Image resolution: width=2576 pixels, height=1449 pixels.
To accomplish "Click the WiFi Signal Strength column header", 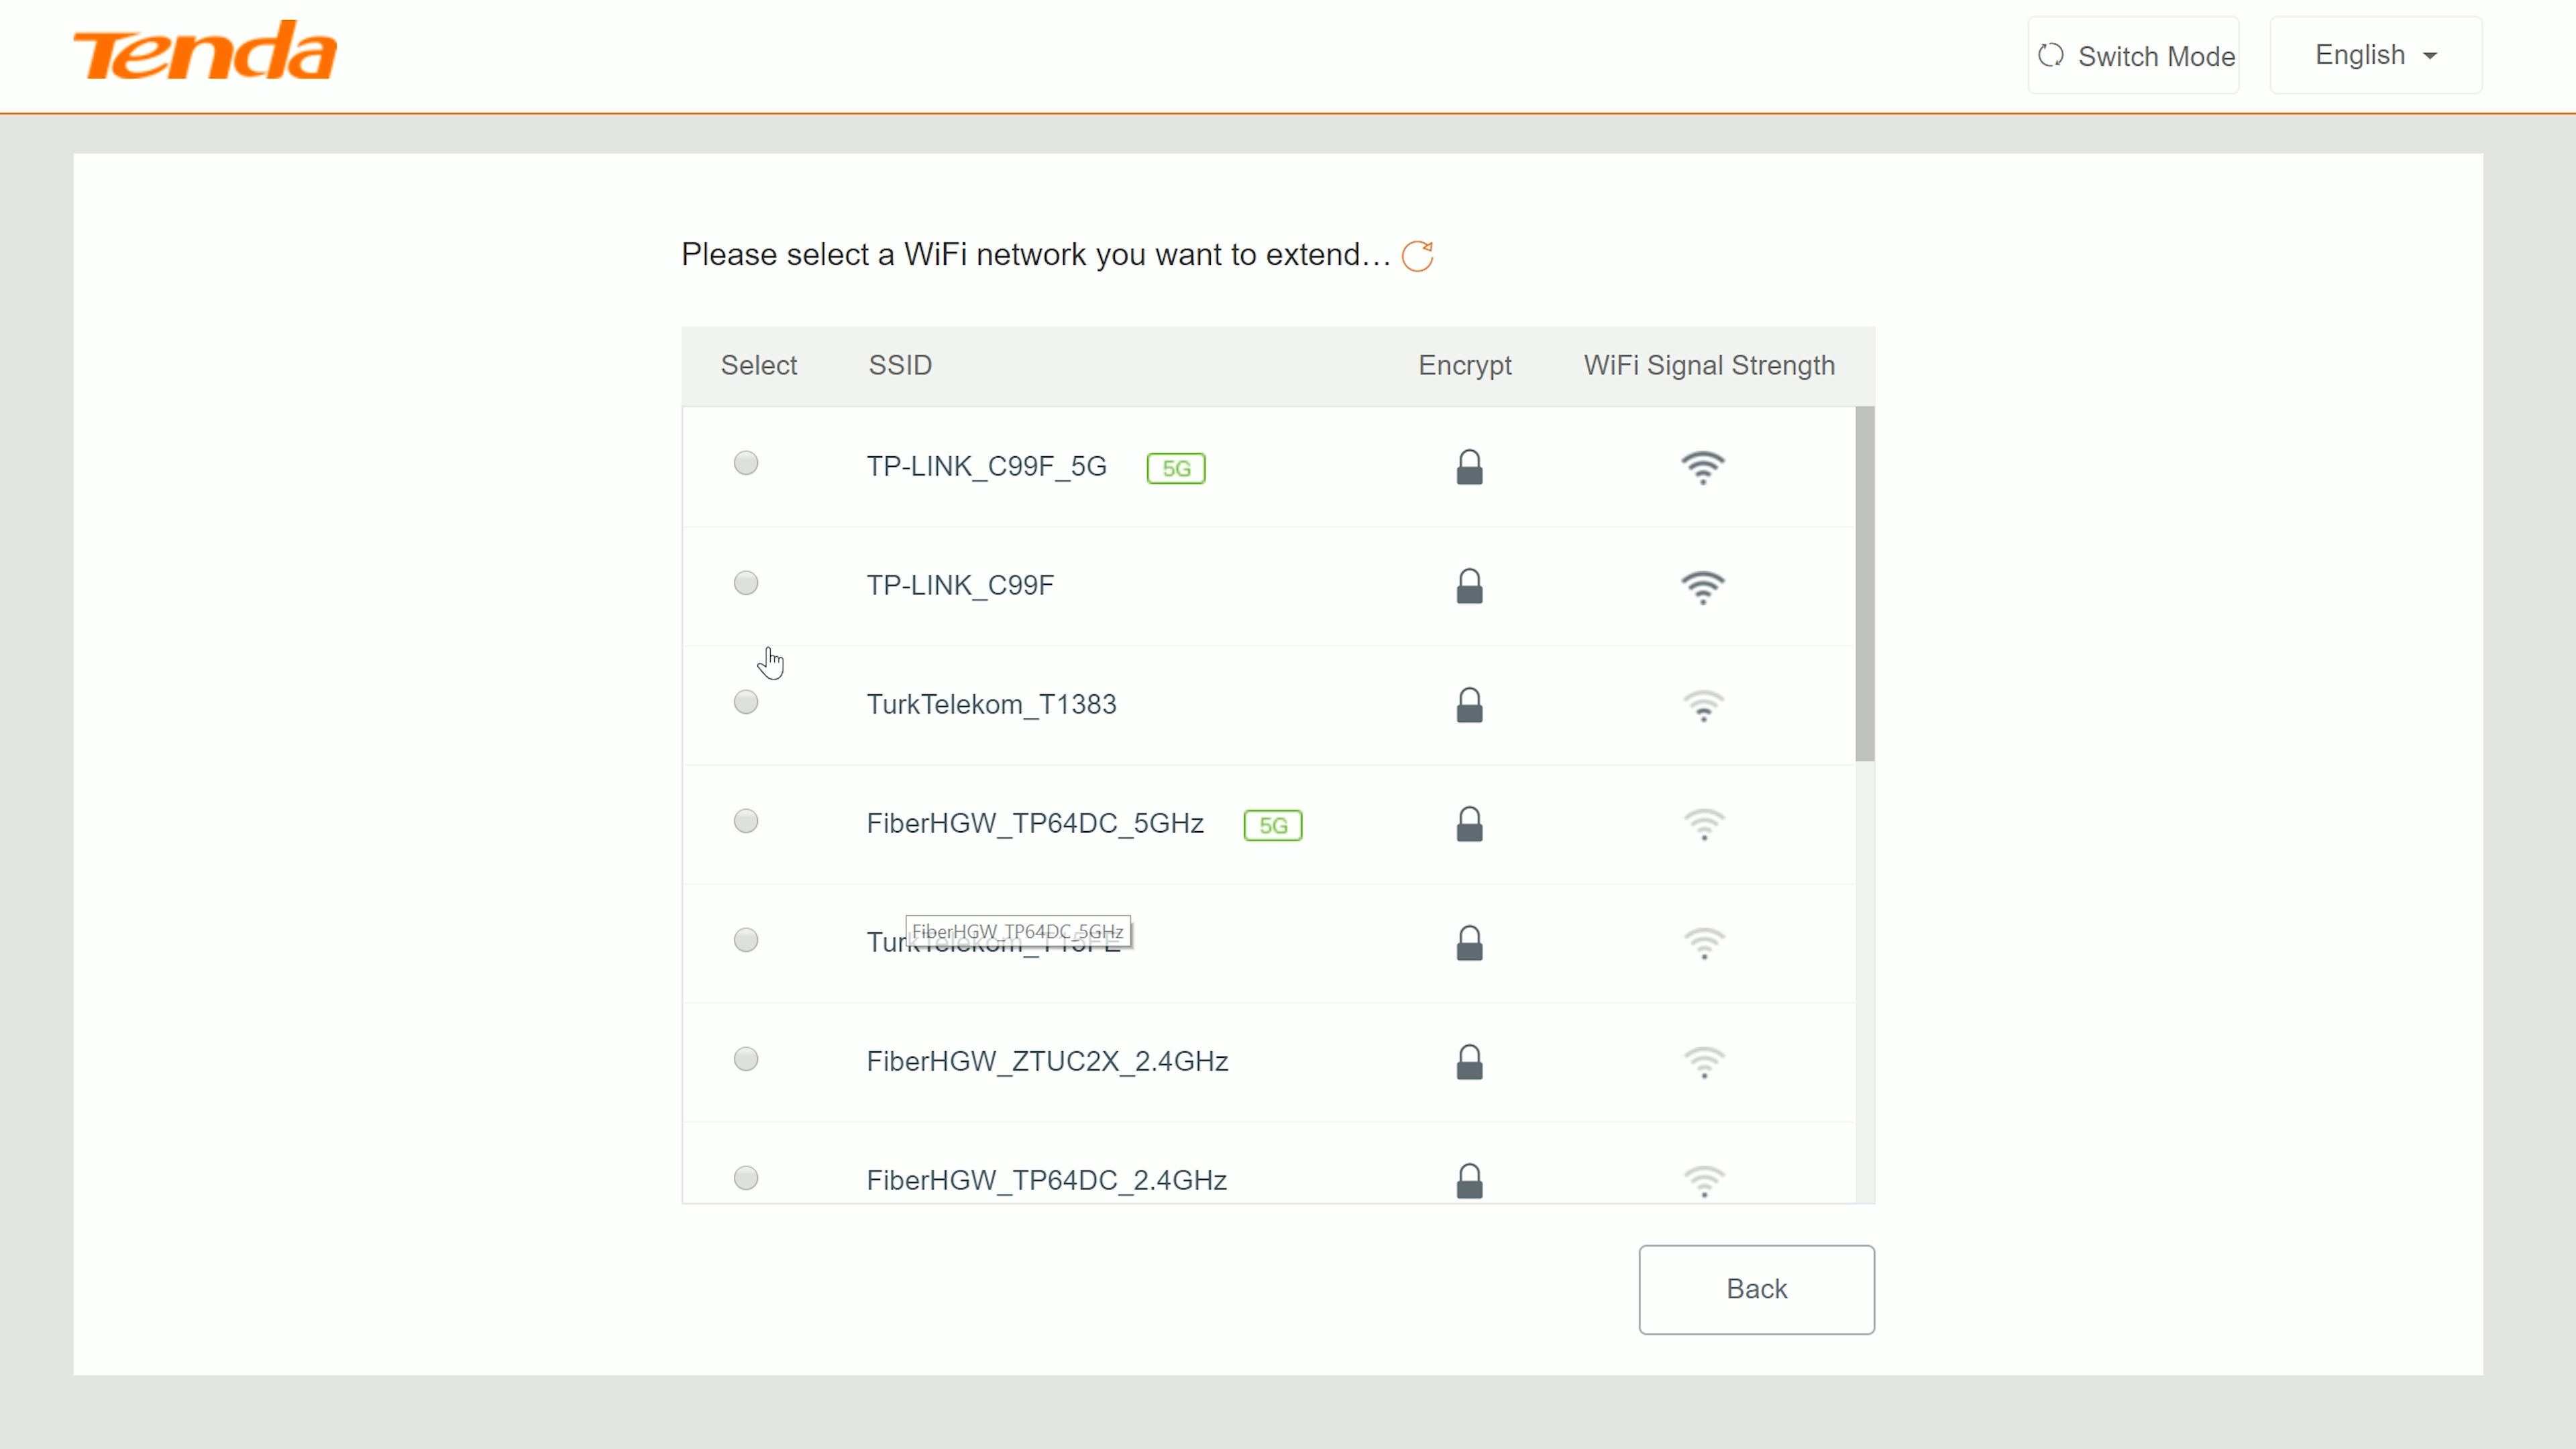I will pos(1709,366).
